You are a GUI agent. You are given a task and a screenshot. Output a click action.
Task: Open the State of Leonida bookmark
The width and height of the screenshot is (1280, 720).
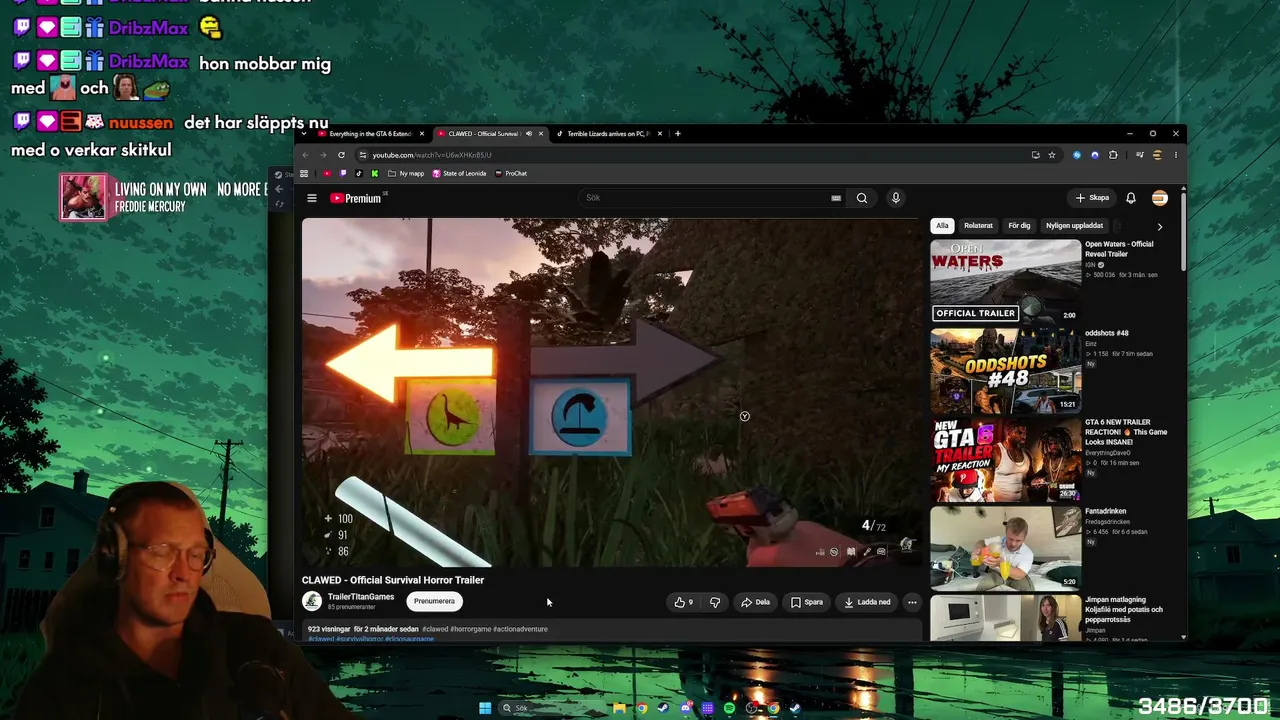[x=459, y=173]
